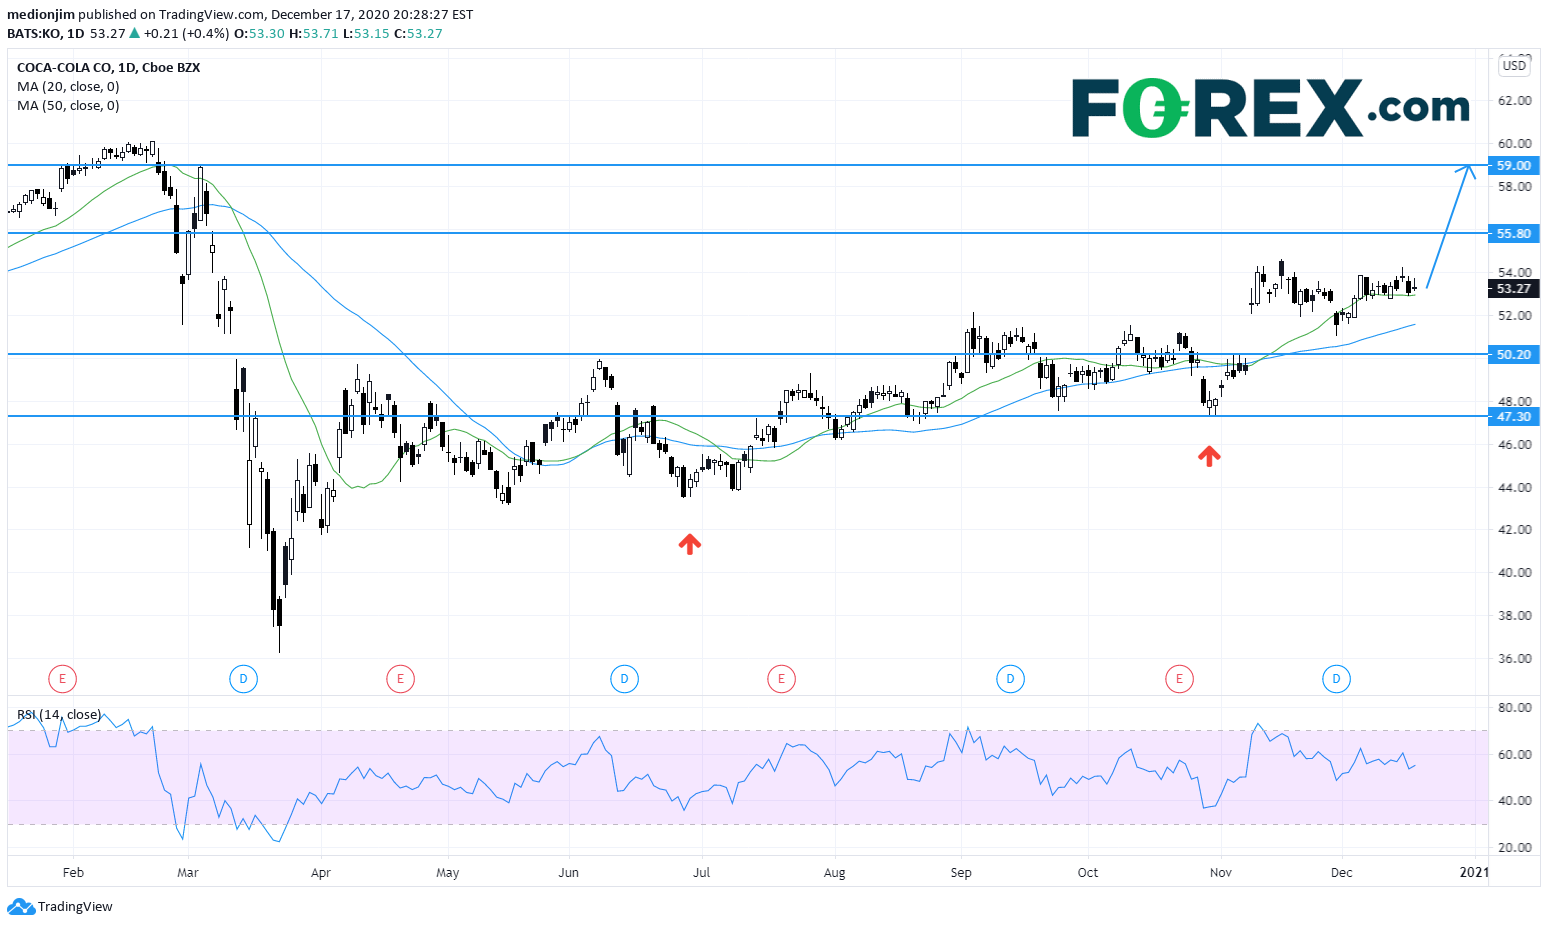Click the MA (50, close, 0) legend

[x=68, y=106]
